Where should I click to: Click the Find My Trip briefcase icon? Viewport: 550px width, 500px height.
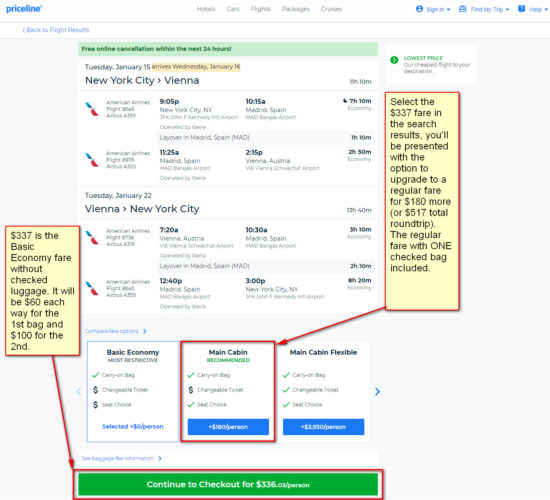coord(463,9)
